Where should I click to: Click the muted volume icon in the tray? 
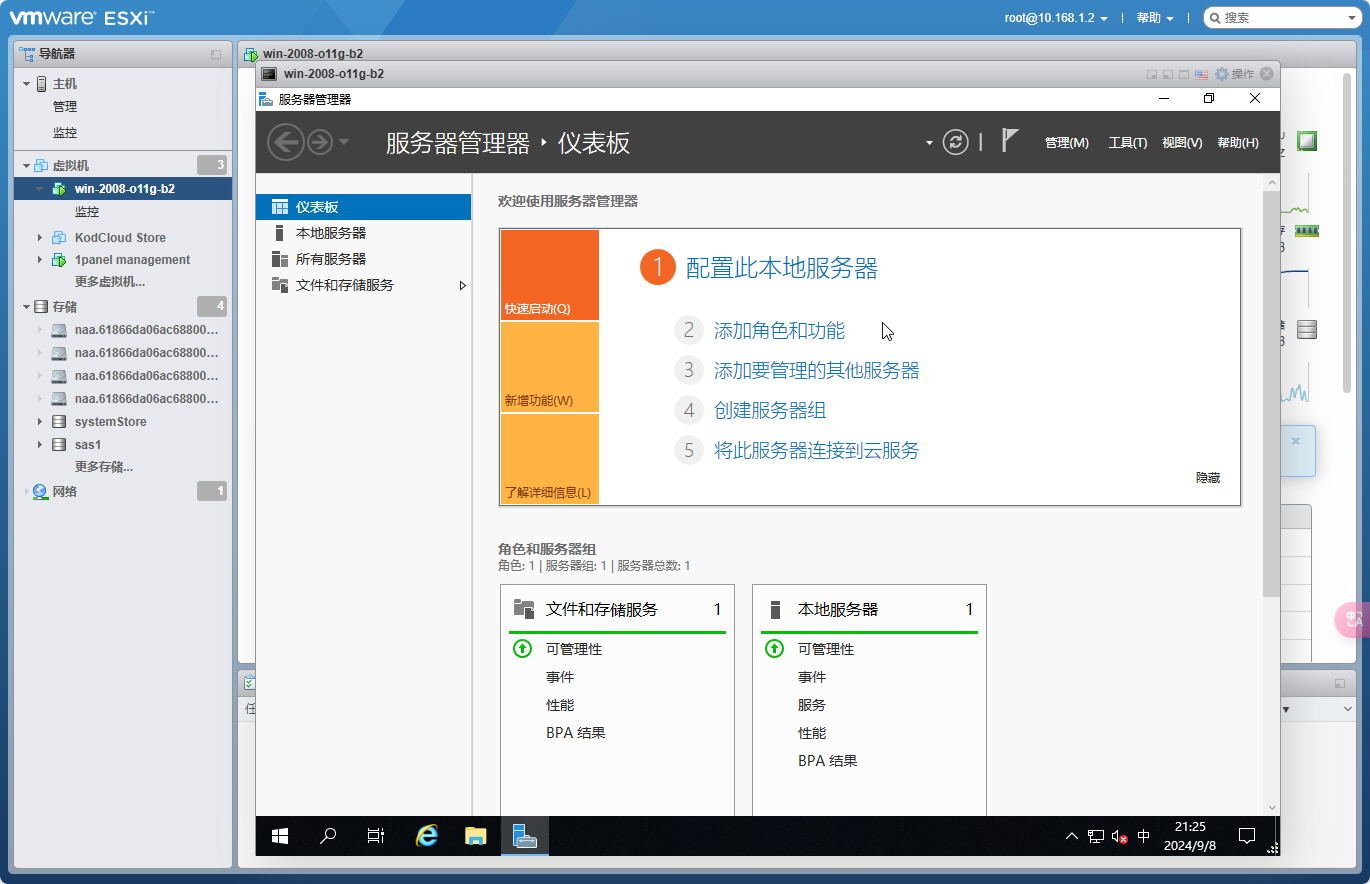pyautogui.click(x=1120, y=836)
